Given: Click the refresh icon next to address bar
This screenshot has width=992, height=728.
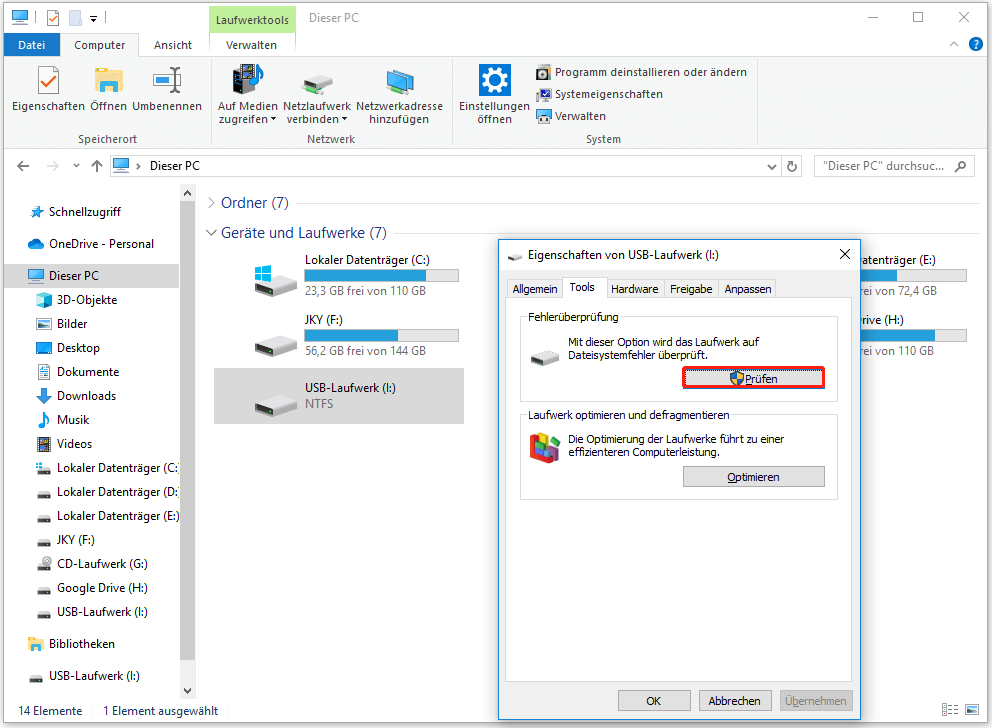Looking at the screenshot, I should click(792, 166).
